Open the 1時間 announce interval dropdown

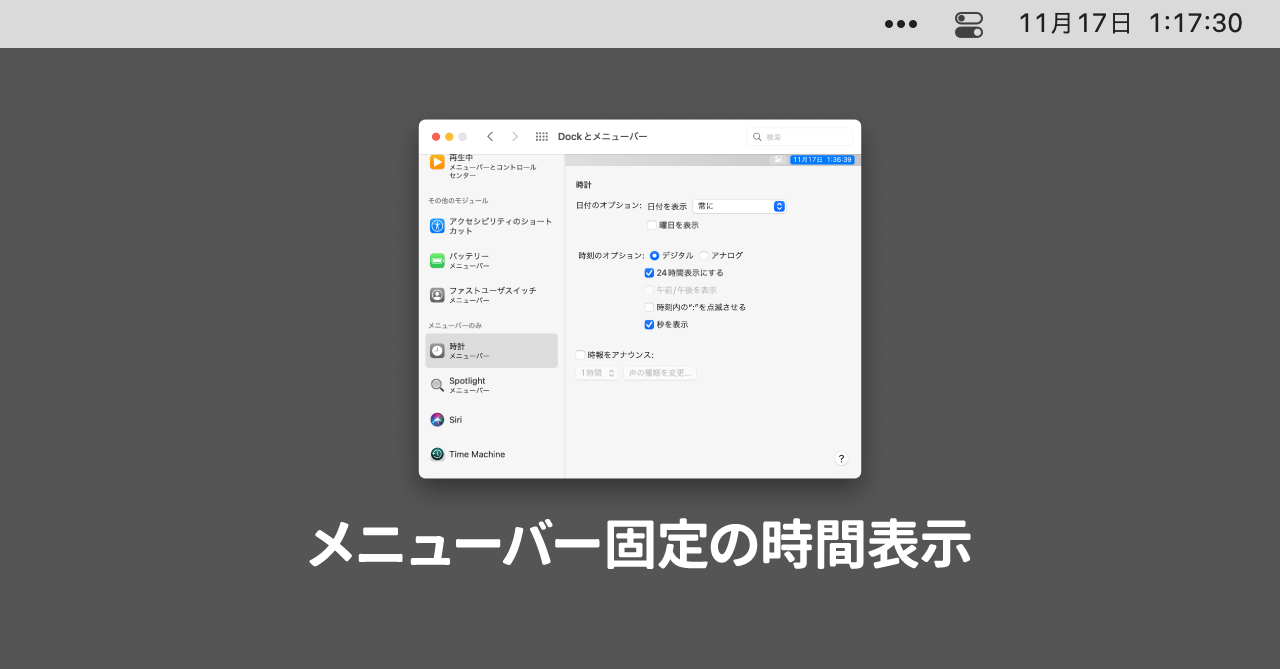point(597,373)
